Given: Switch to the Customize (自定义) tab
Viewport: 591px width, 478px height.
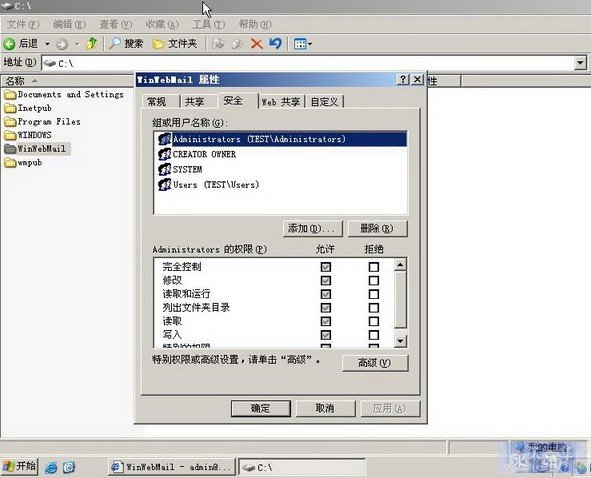Looking at the screenshot, I should (325, 102).
